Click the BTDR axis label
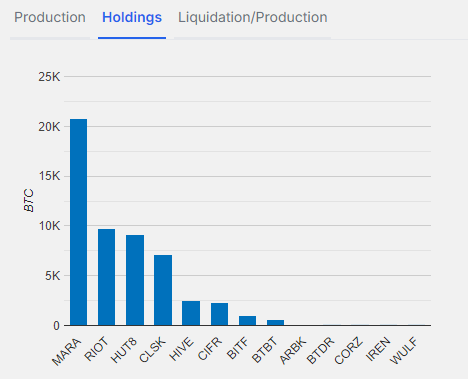The width and height of the screenshot is (468, 379). point(321,351)
